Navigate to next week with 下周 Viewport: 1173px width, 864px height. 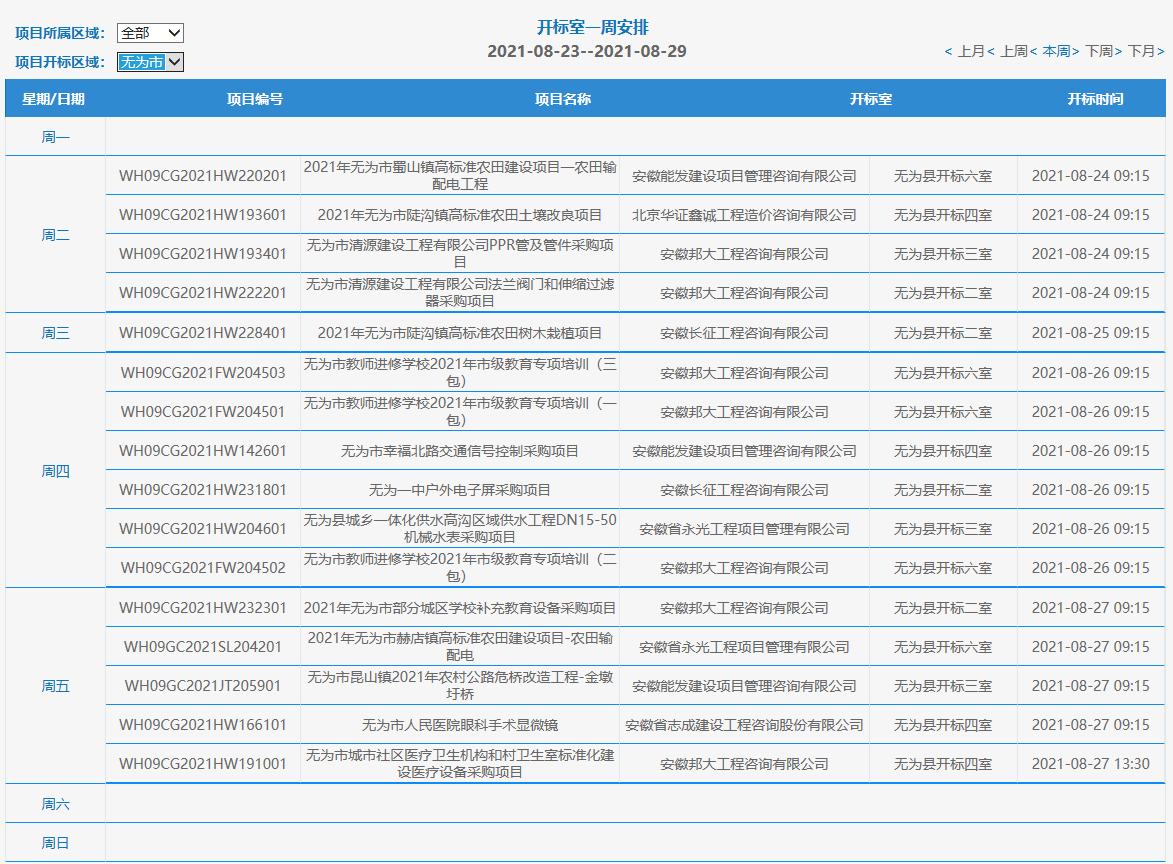(1099, 51)
